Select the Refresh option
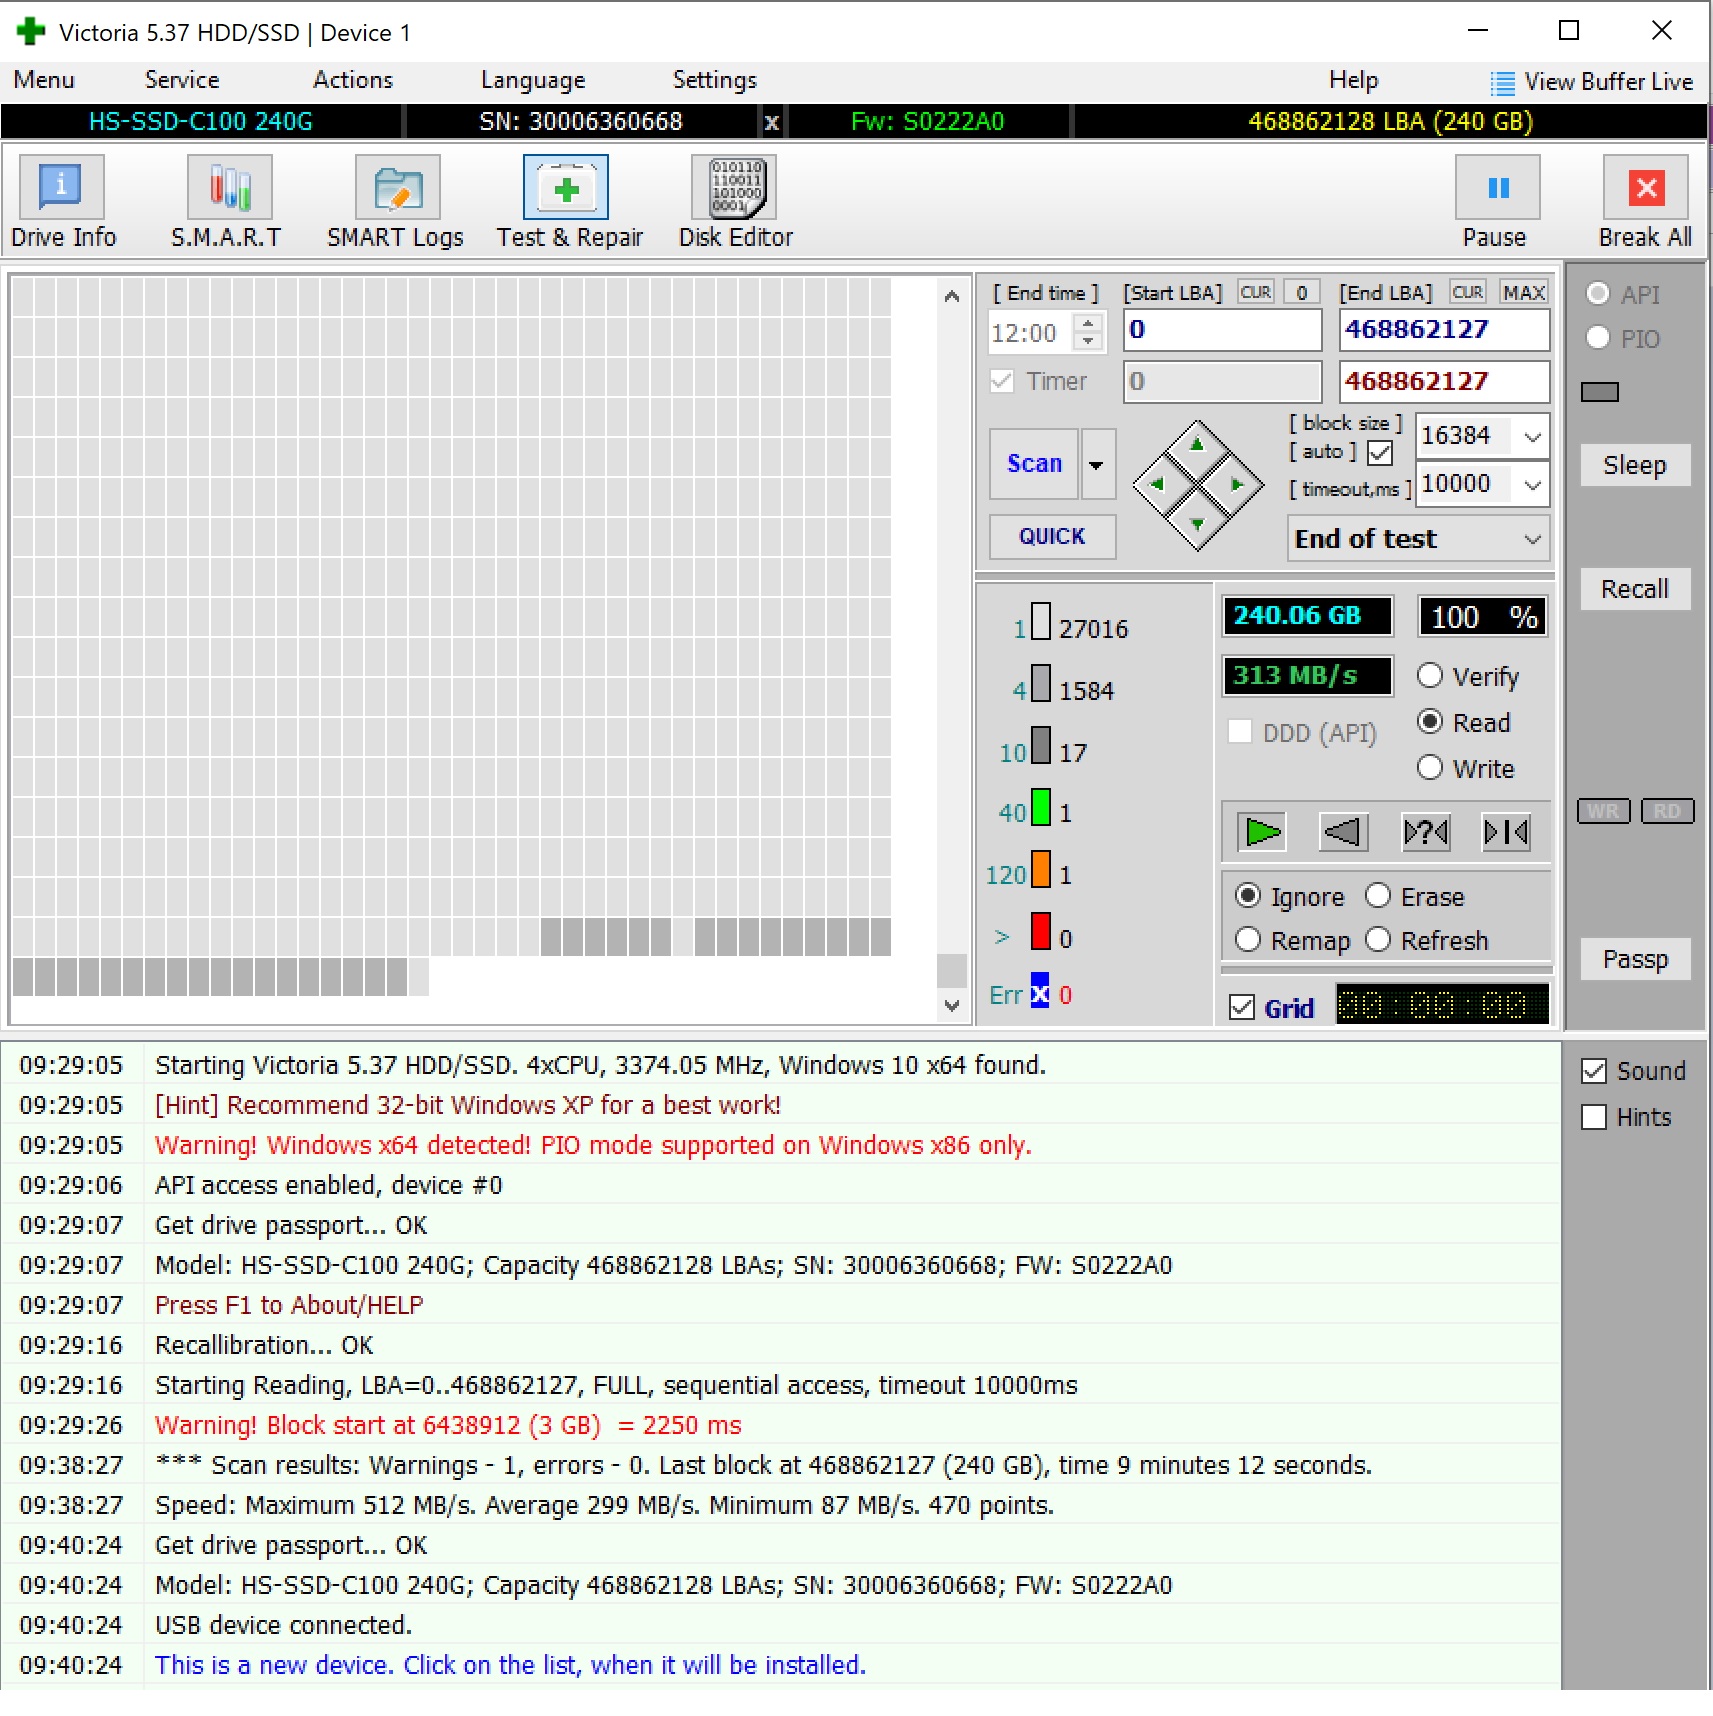 pyautogui.click(x=1427, y=941)
